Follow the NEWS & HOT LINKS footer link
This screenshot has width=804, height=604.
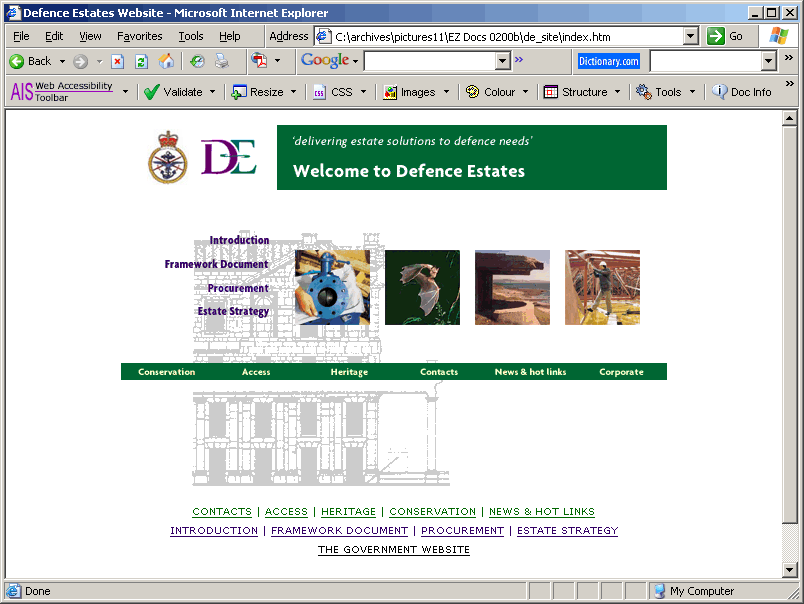pyautogui.click(x=542, y=512)
